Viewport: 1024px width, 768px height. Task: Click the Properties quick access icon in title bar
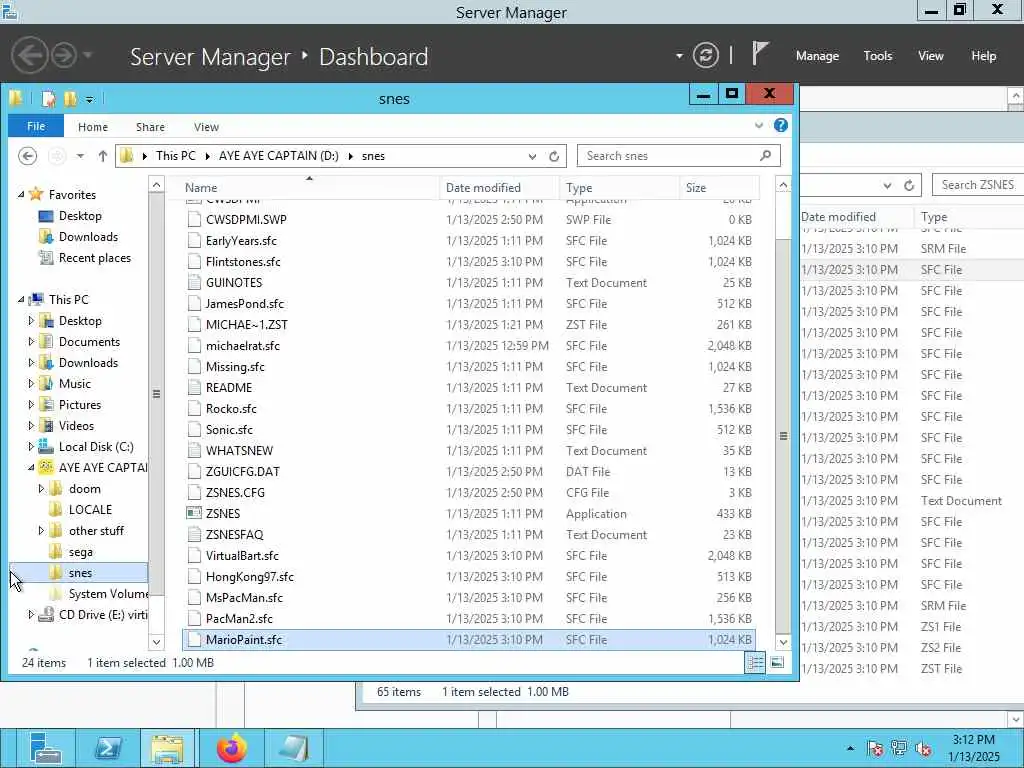(48, 99)
